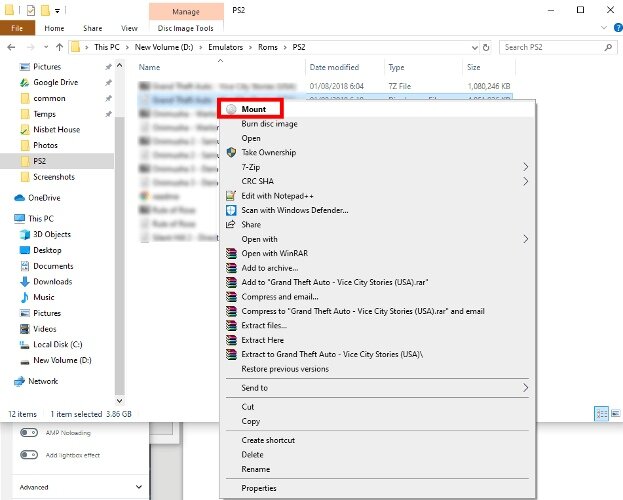Click the Refresh icon in address bar
623x500 pixels.
[x=486, y=48]
